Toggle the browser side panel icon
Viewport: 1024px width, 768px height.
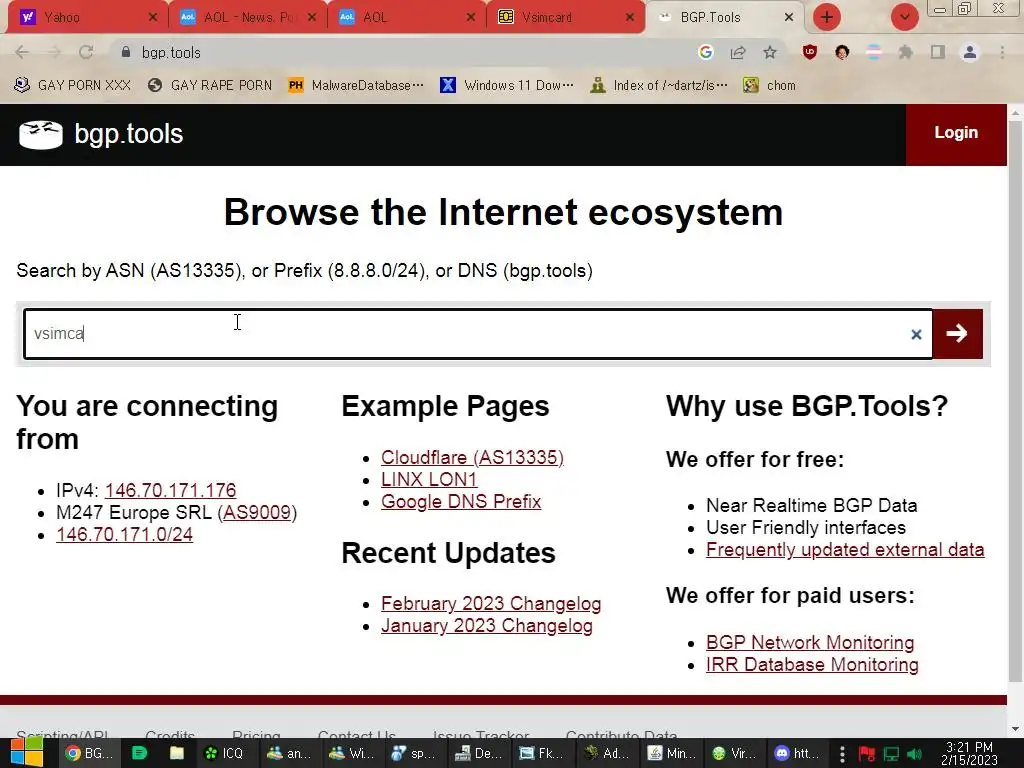(938, 52)
